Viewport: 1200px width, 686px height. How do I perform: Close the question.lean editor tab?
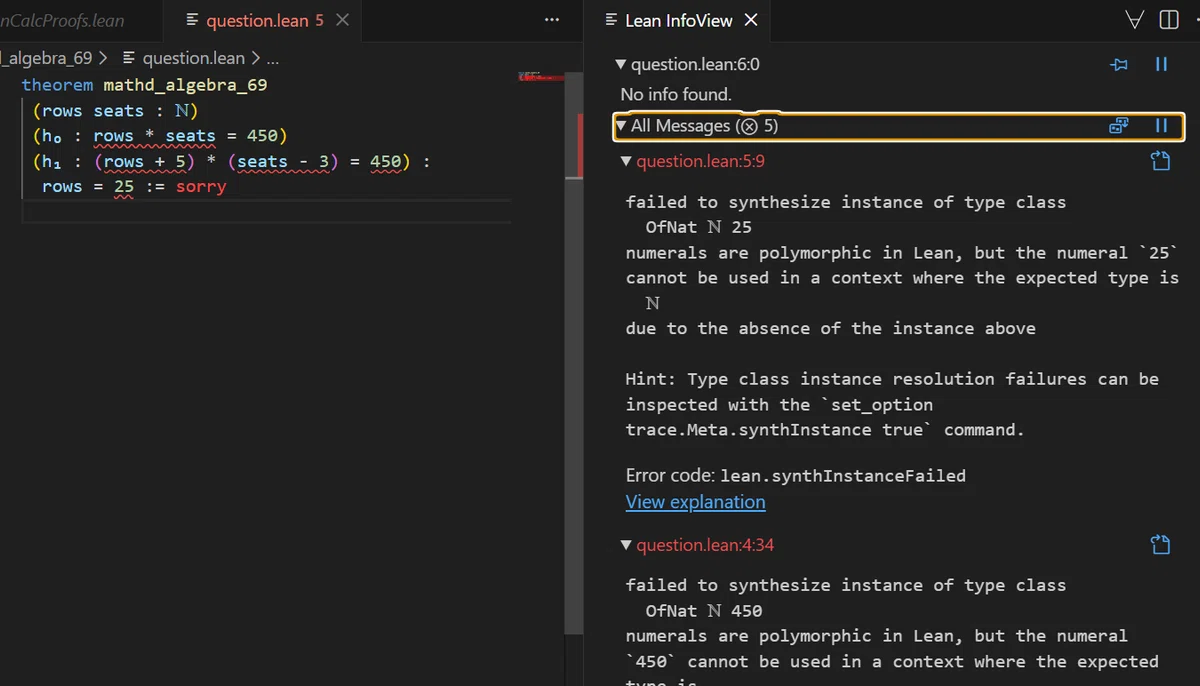(343, 20)
